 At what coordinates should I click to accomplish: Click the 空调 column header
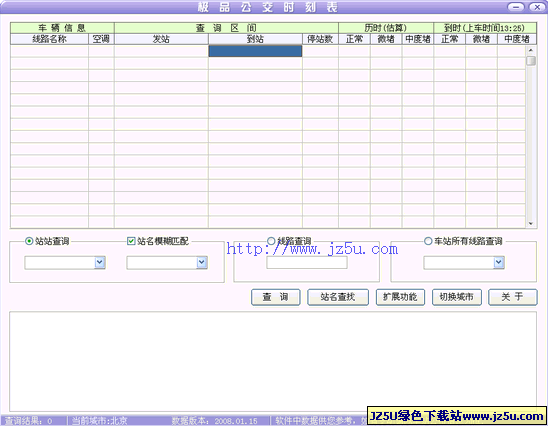pyautogui.click(x=101, y=39)
